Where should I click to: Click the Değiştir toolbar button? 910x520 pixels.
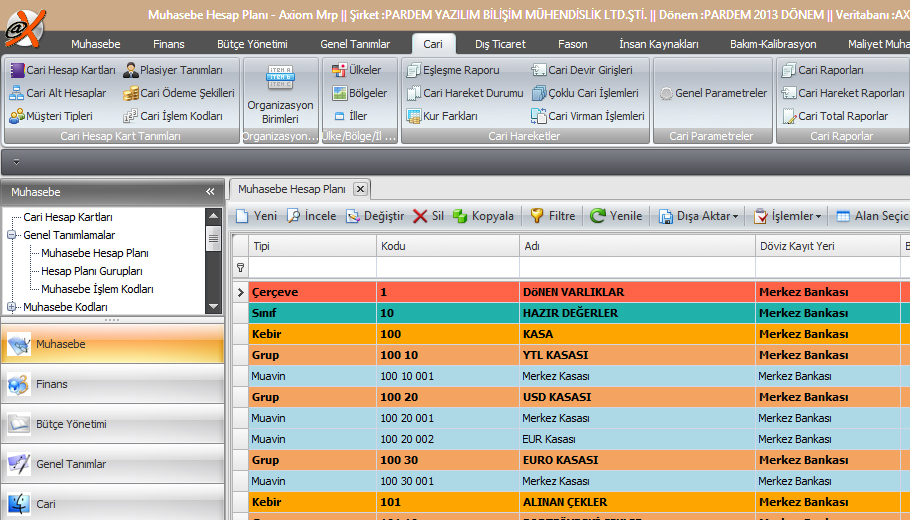click(x=375, y=216)
